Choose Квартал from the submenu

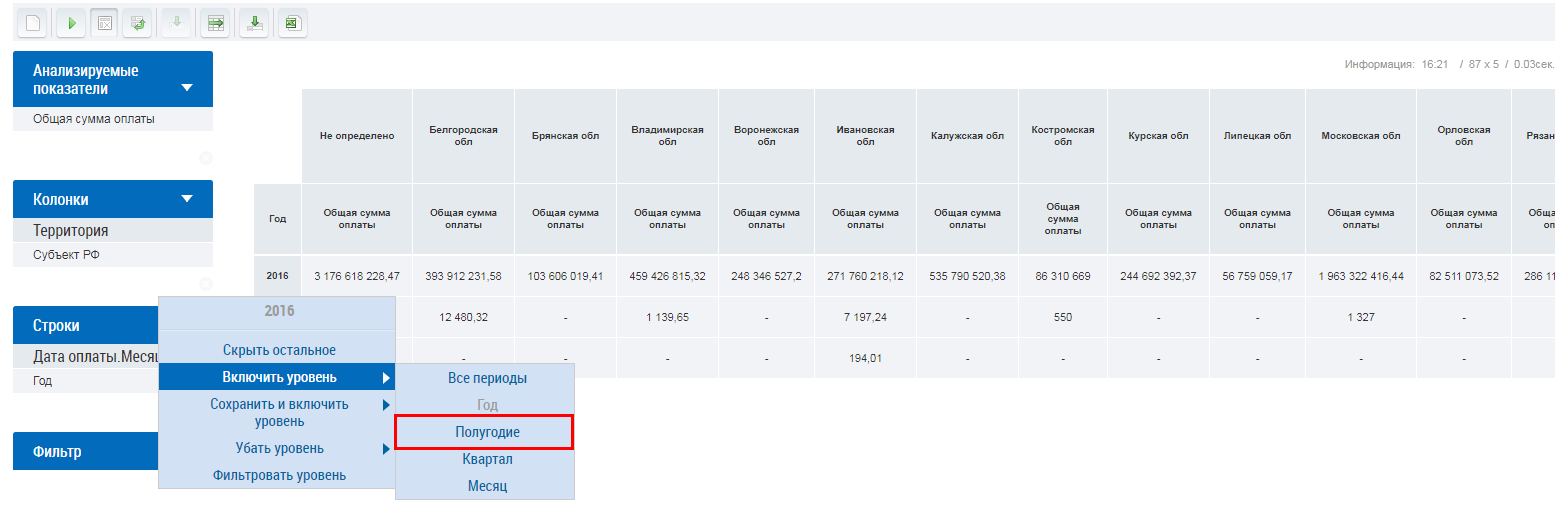(x=487, y=459)
